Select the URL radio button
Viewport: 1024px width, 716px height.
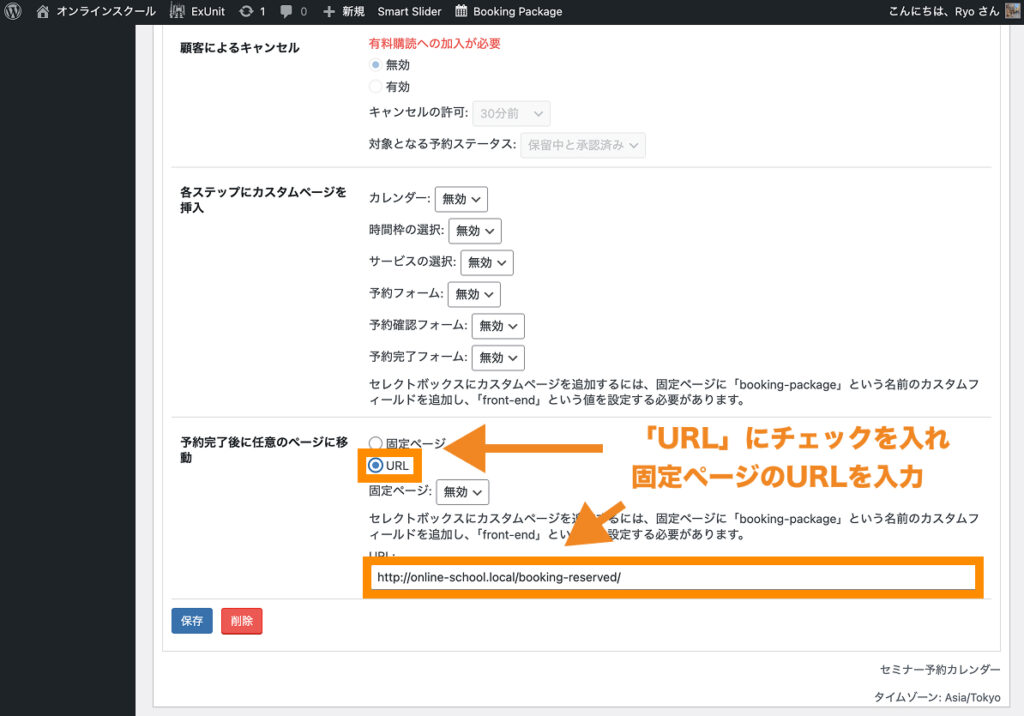pos(376,465)
